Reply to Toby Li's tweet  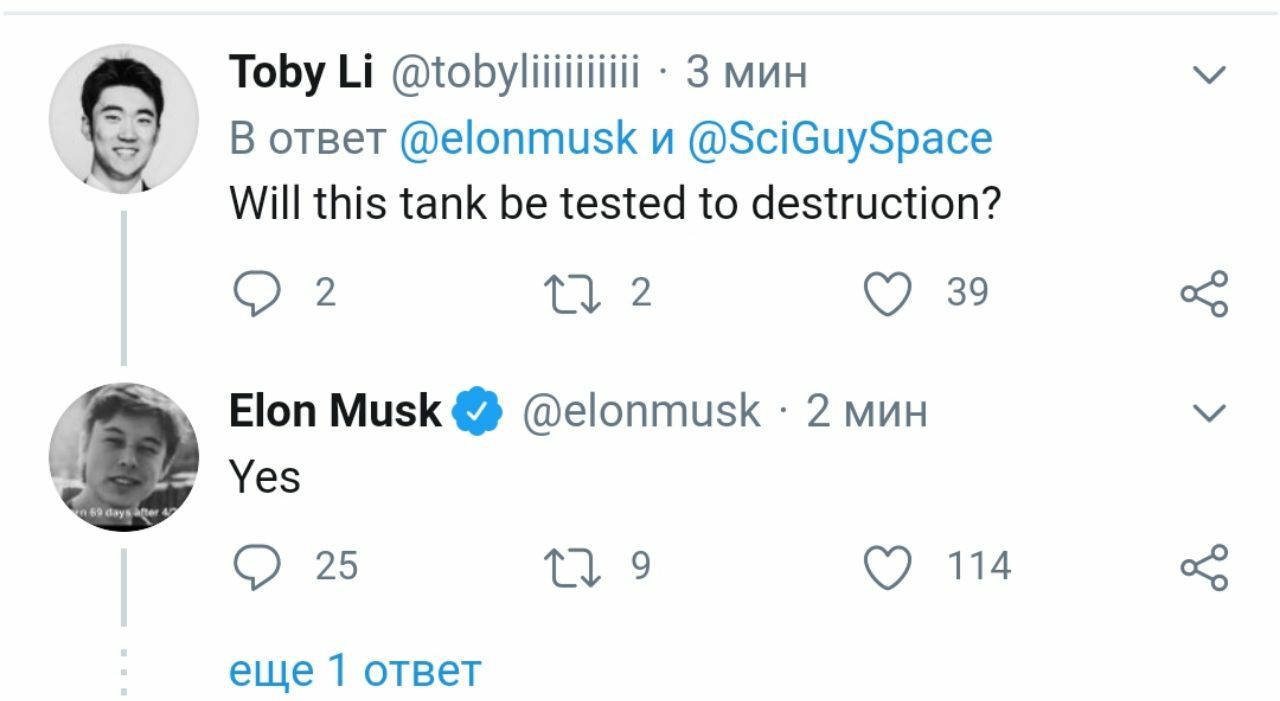coord(255,294)
